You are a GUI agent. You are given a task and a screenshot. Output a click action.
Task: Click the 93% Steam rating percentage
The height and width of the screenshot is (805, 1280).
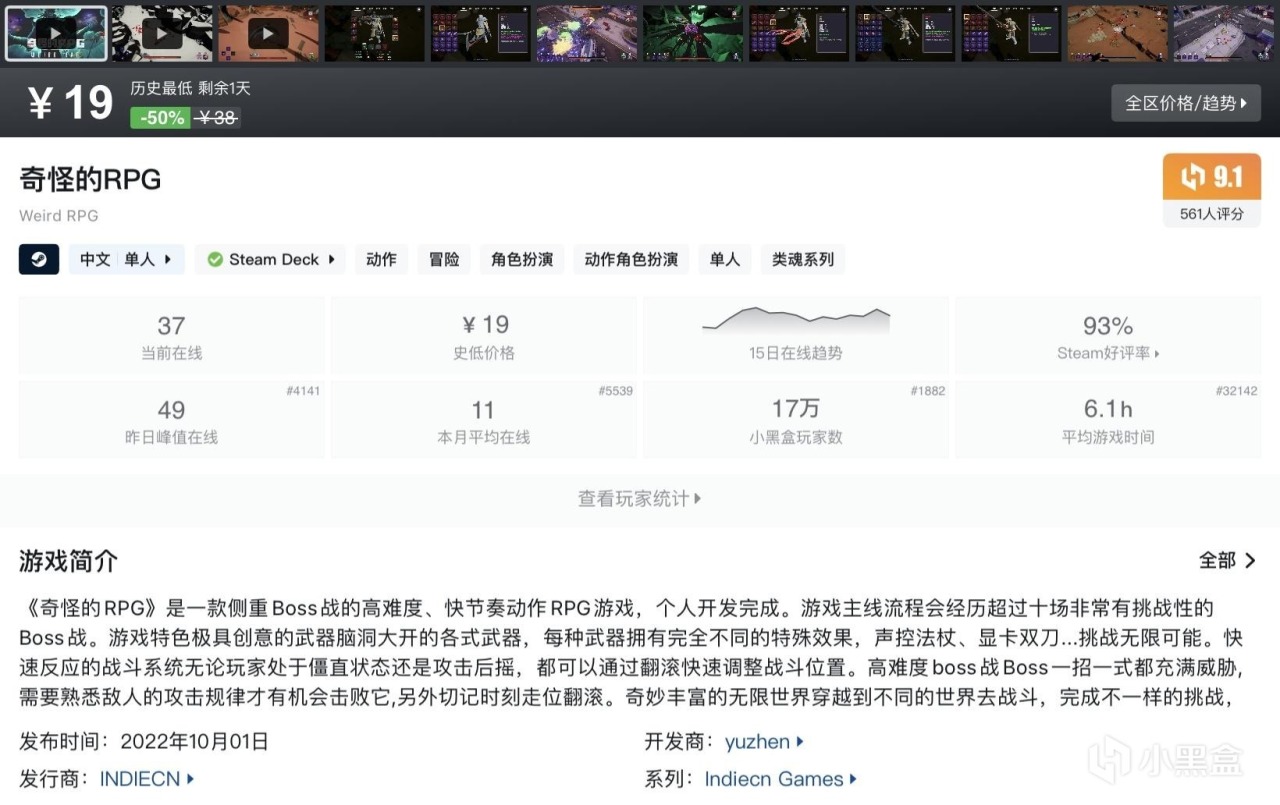click(x=1108, y=326)
